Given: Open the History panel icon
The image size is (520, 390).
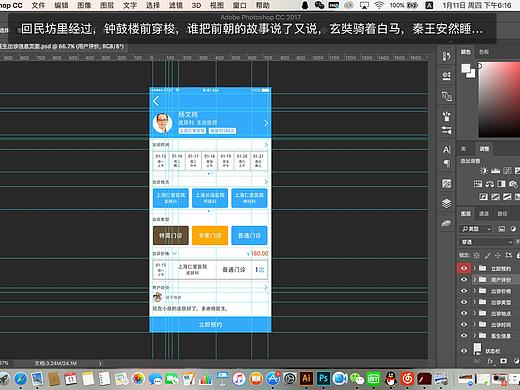Looking at the screenshot, I should 447,56.
